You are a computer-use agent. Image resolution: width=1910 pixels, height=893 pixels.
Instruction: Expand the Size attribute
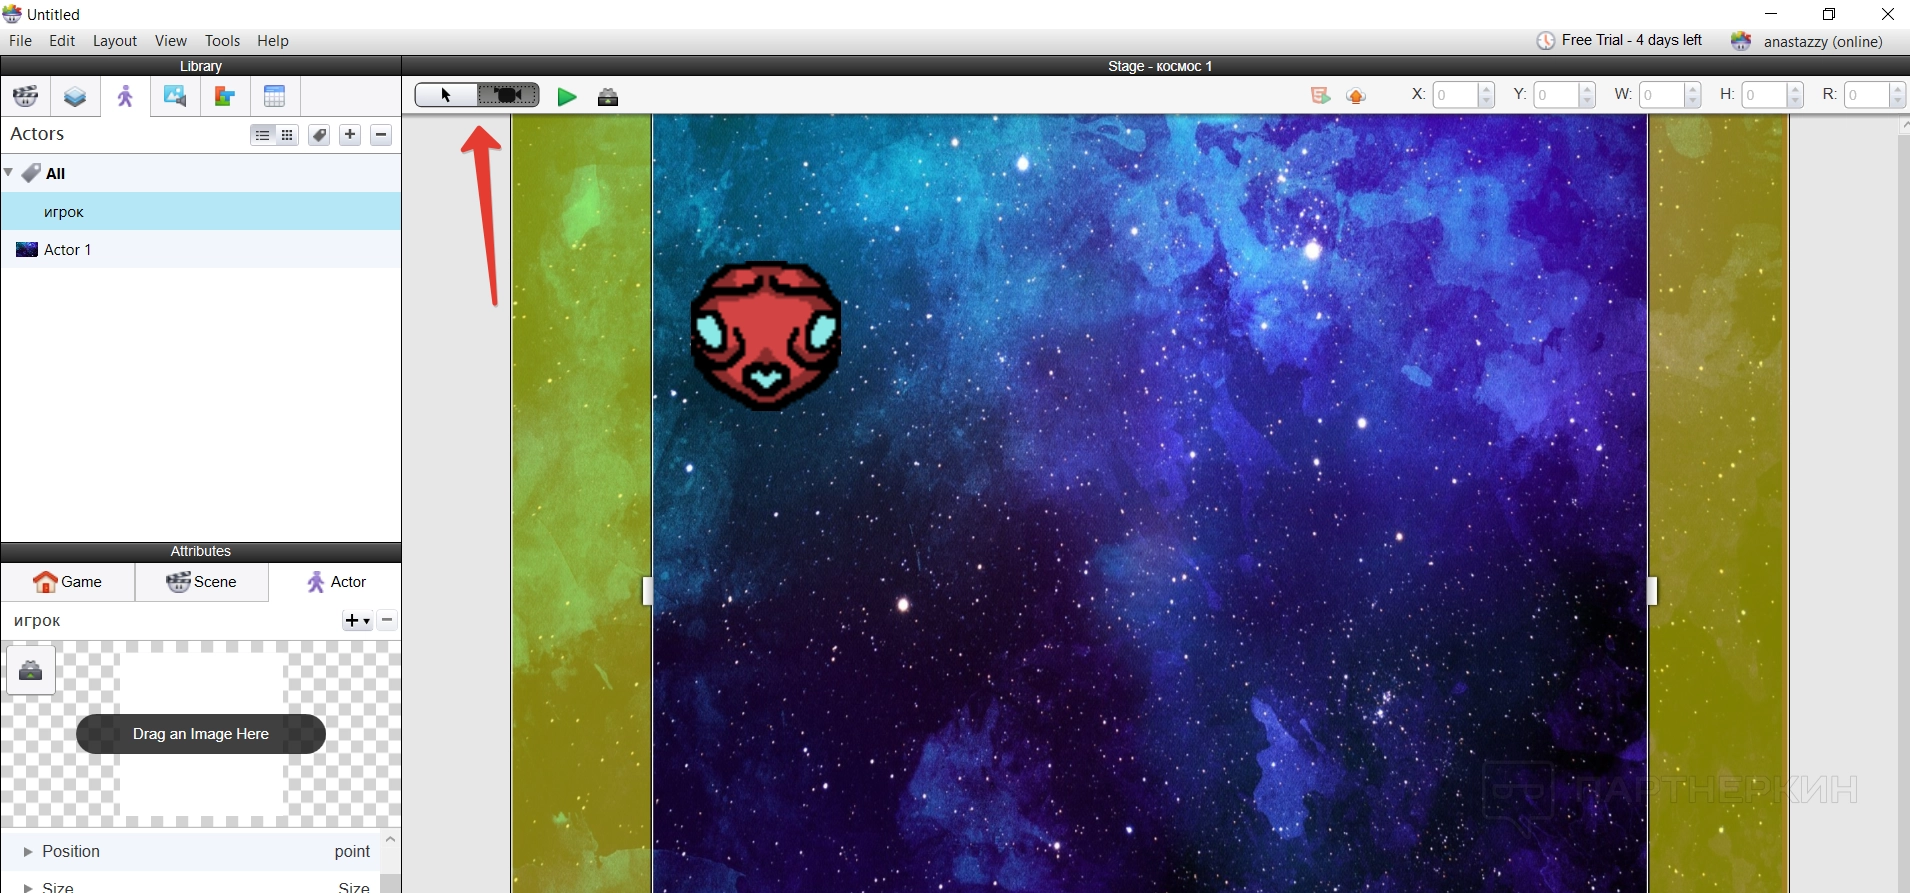click(28, 887)
